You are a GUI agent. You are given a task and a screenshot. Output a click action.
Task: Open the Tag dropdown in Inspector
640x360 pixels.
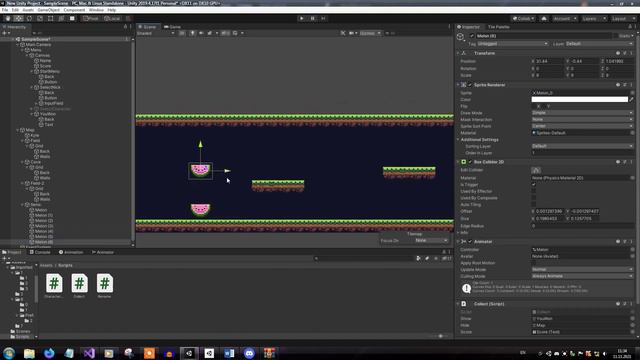[512, 44]
